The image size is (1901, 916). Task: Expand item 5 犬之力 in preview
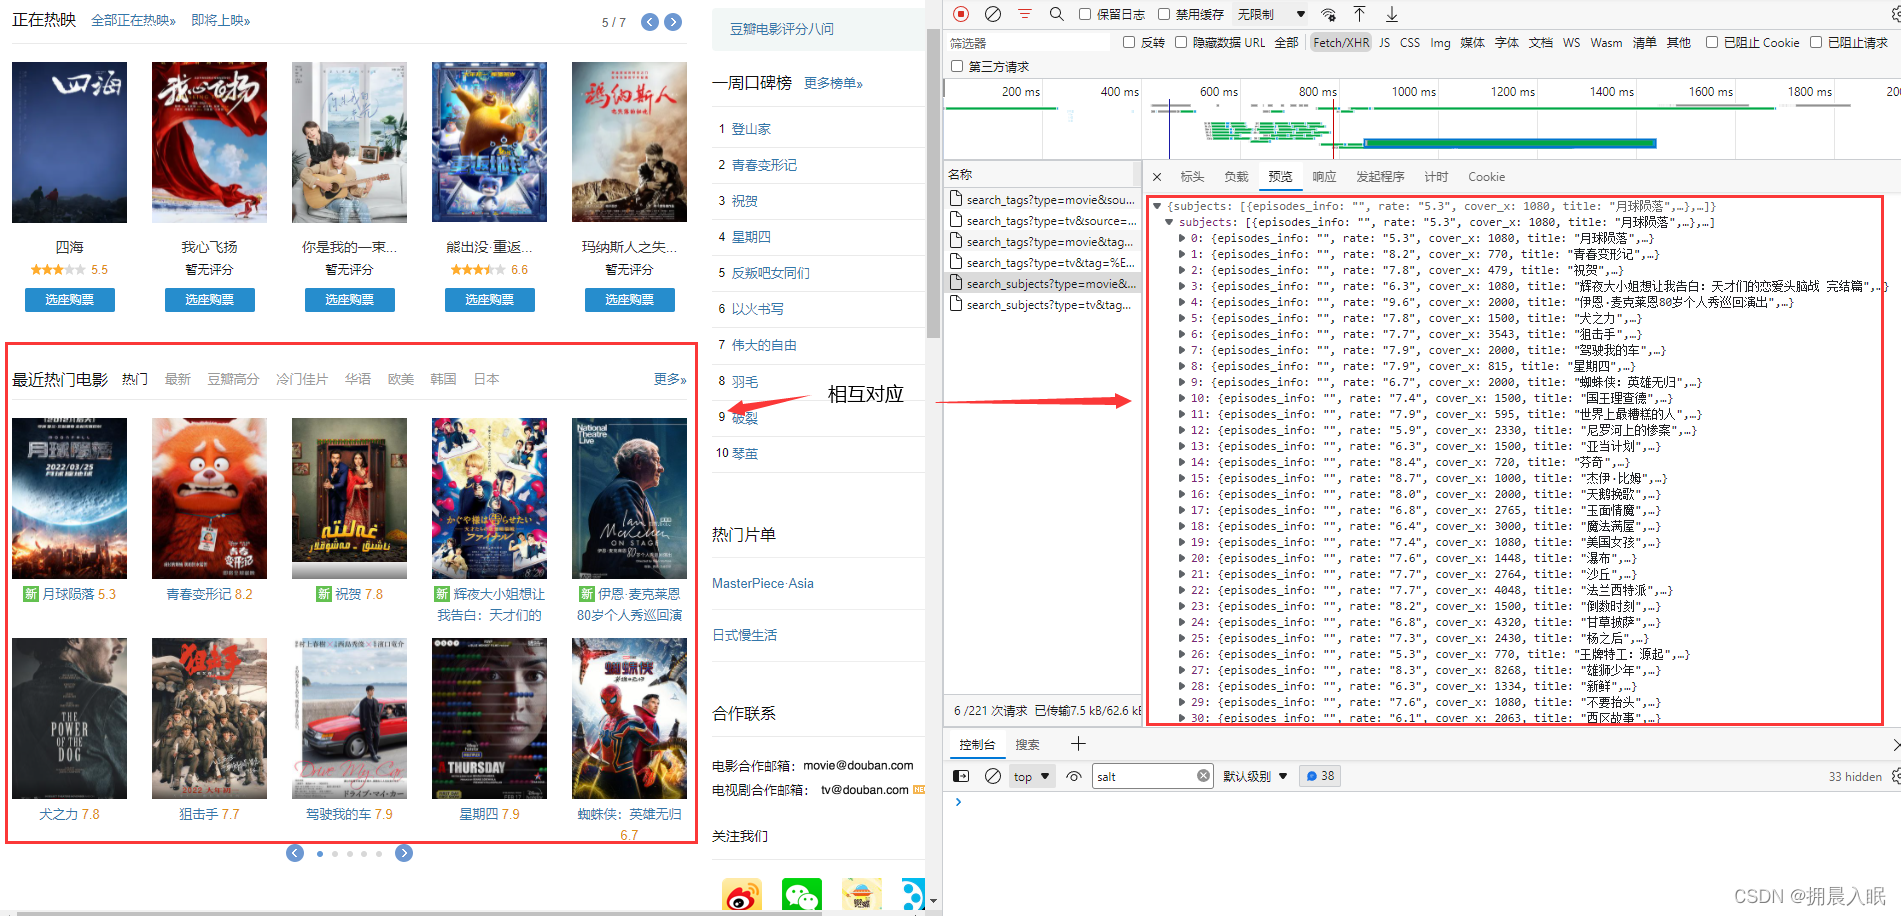(1181, 318)
